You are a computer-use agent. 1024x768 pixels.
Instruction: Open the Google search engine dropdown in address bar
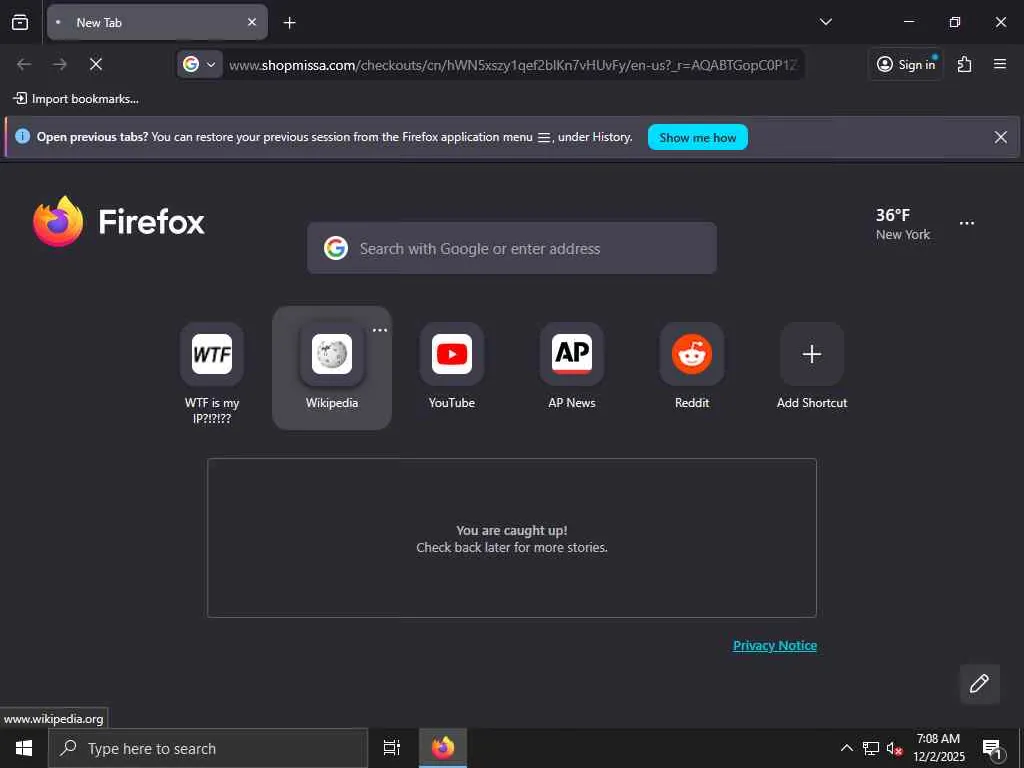(x=199, y=64)
